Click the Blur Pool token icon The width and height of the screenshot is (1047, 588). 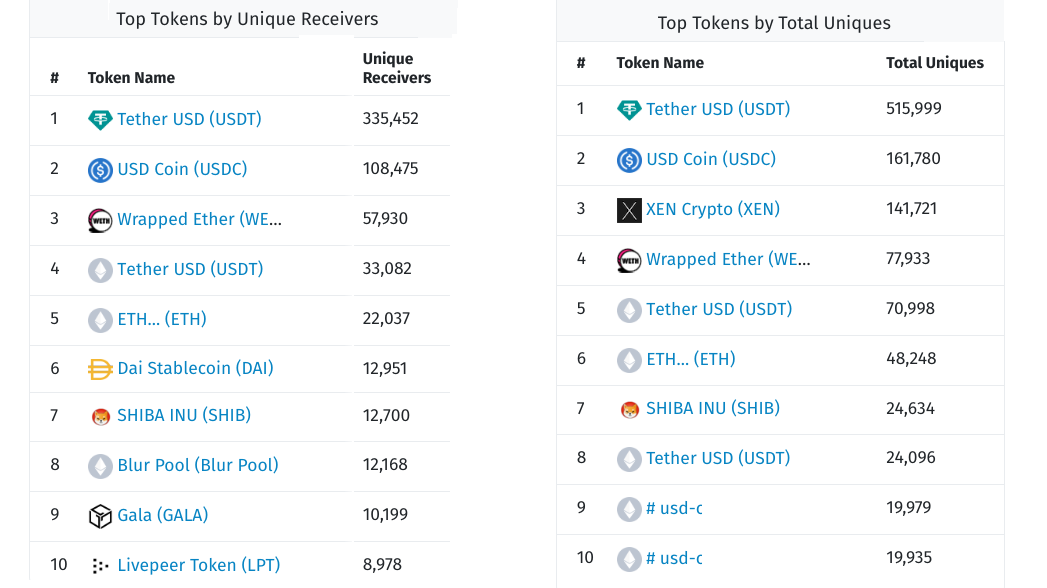(x=100, y=466)
